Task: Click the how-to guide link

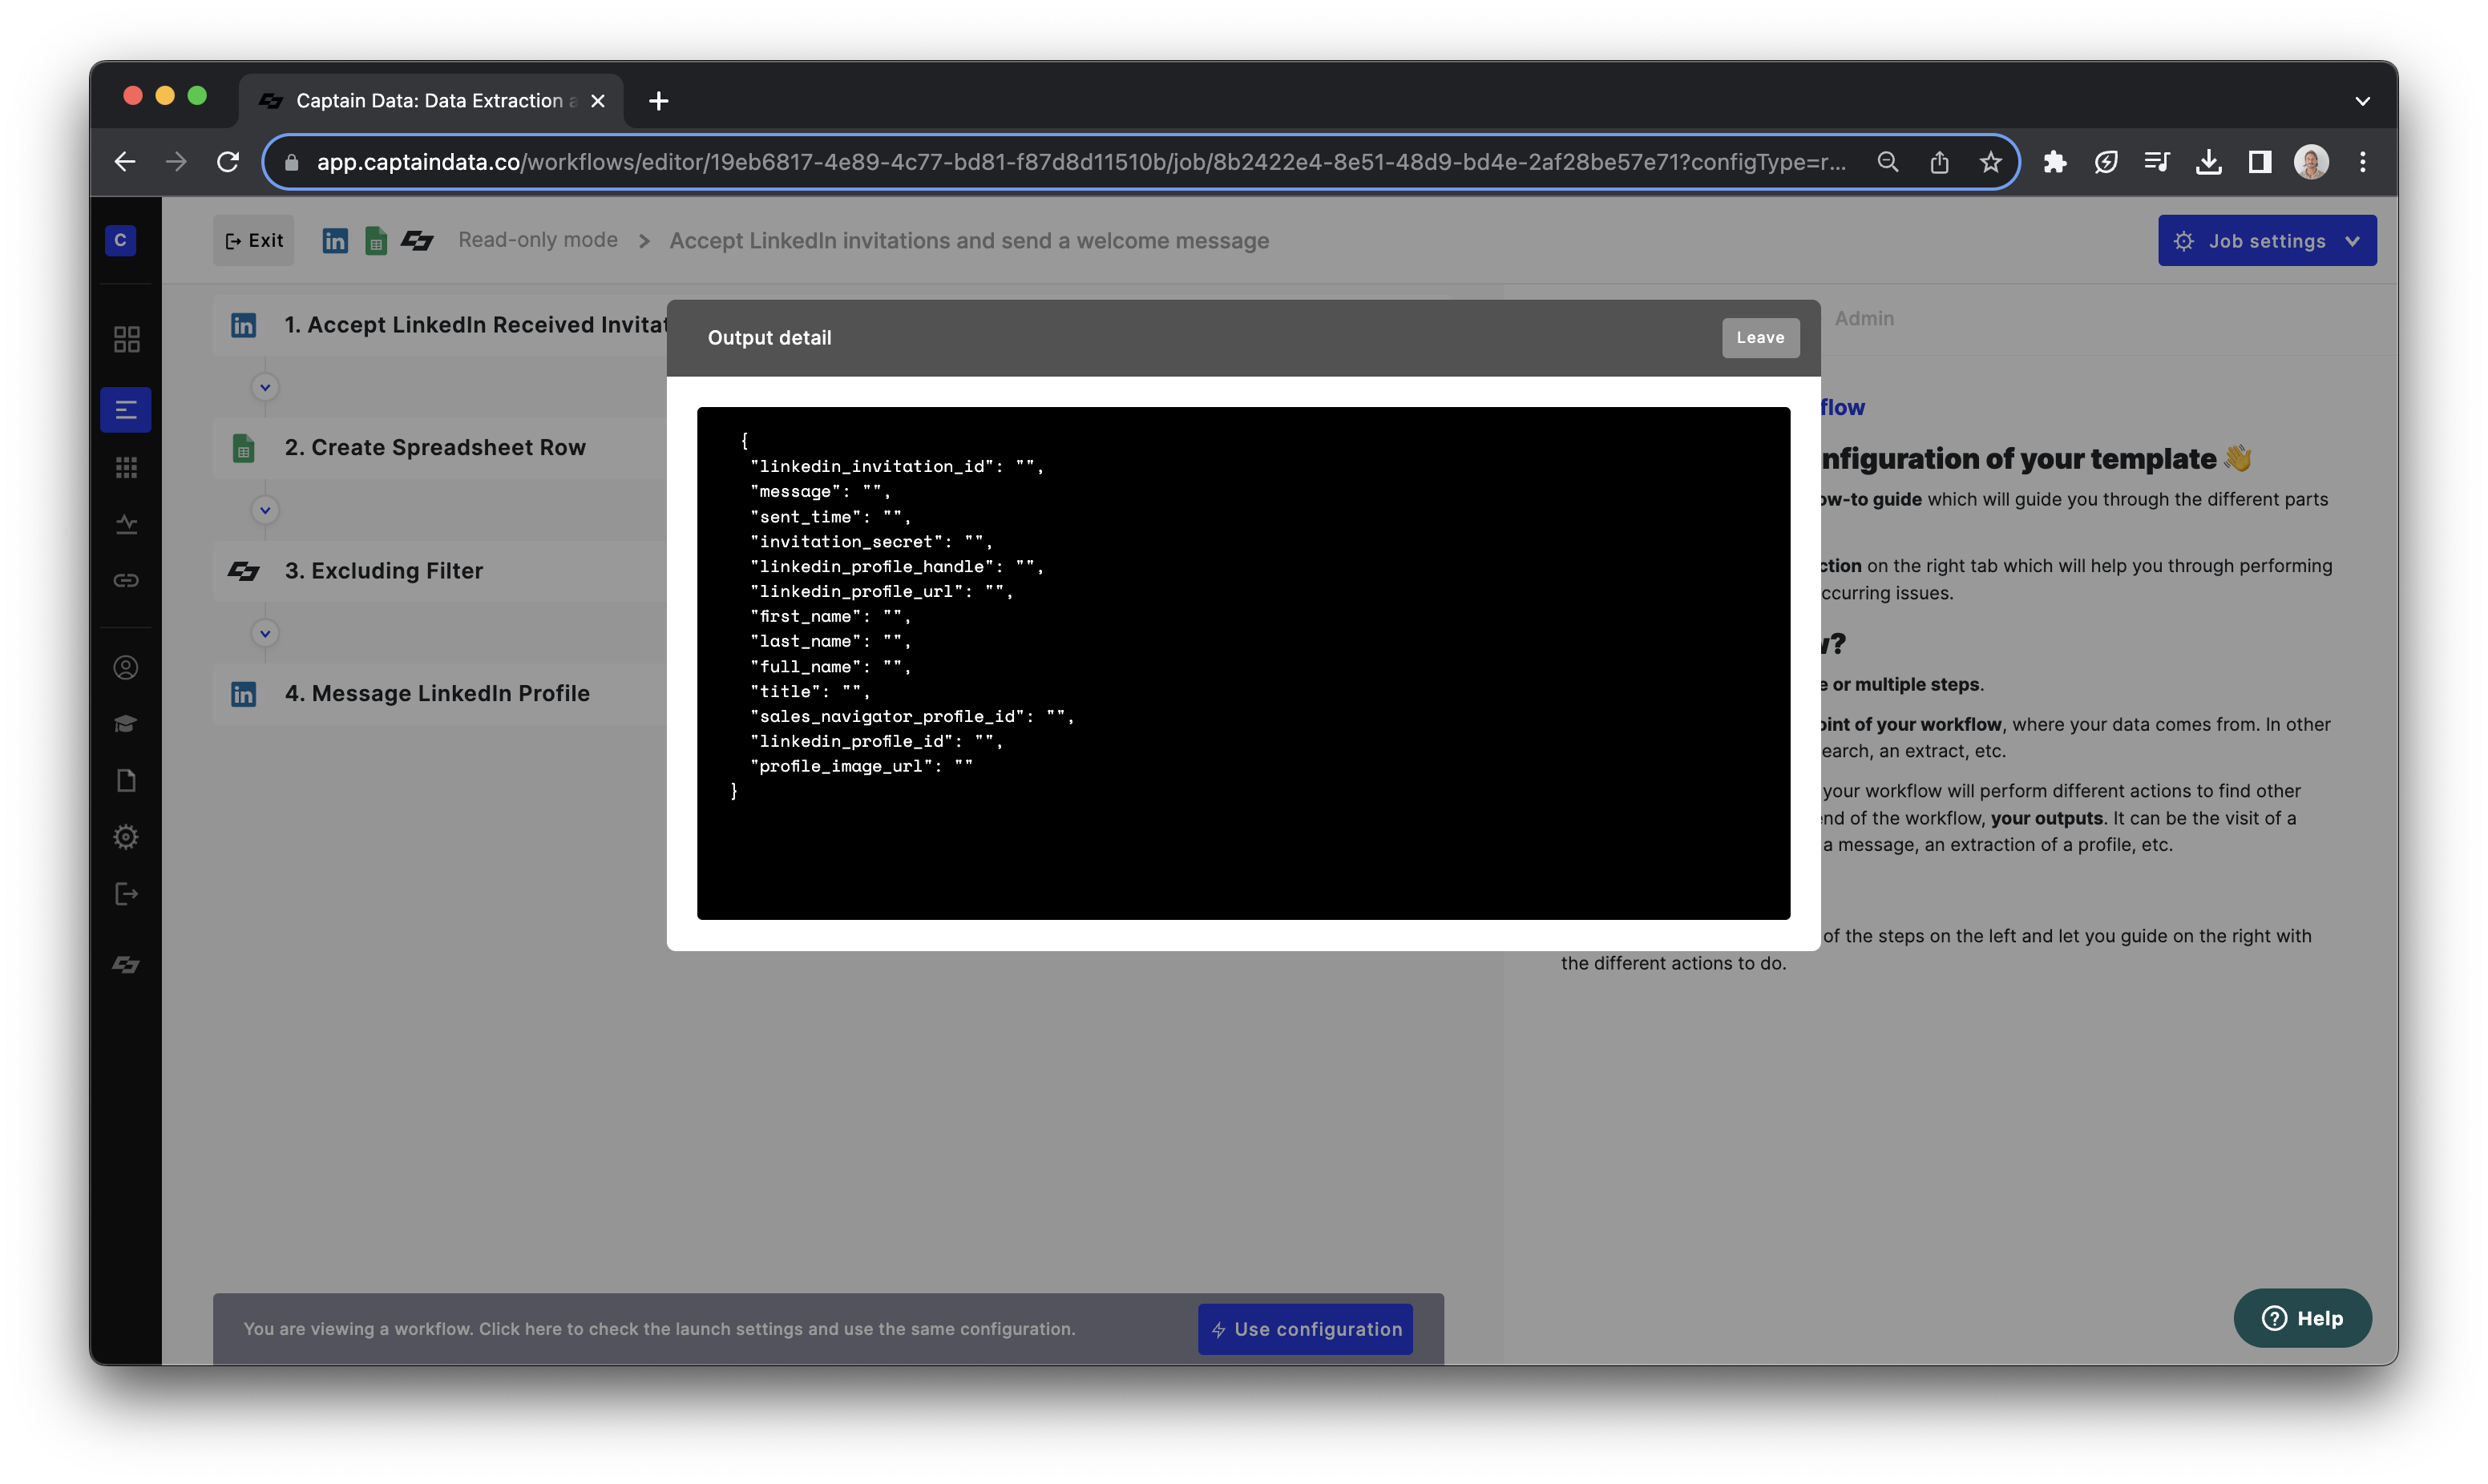Action: [x=1870, y=499]
